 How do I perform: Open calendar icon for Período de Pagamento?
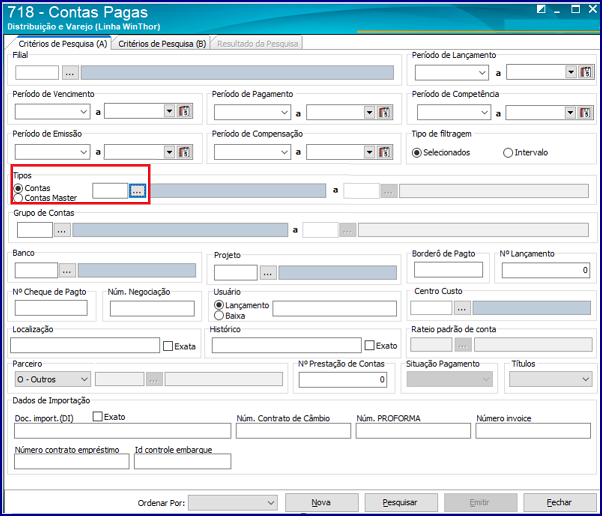(384, 112)
